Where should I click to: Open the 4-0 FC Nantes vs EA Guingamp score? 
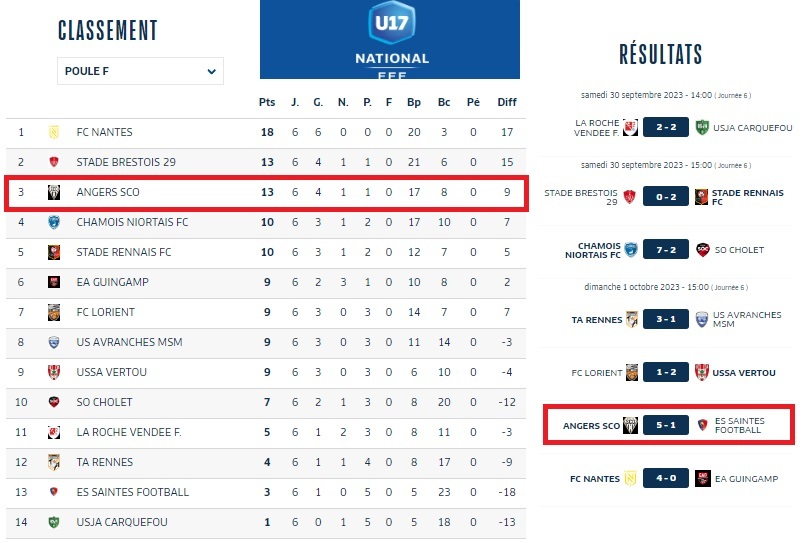click(x=665, y=479)
